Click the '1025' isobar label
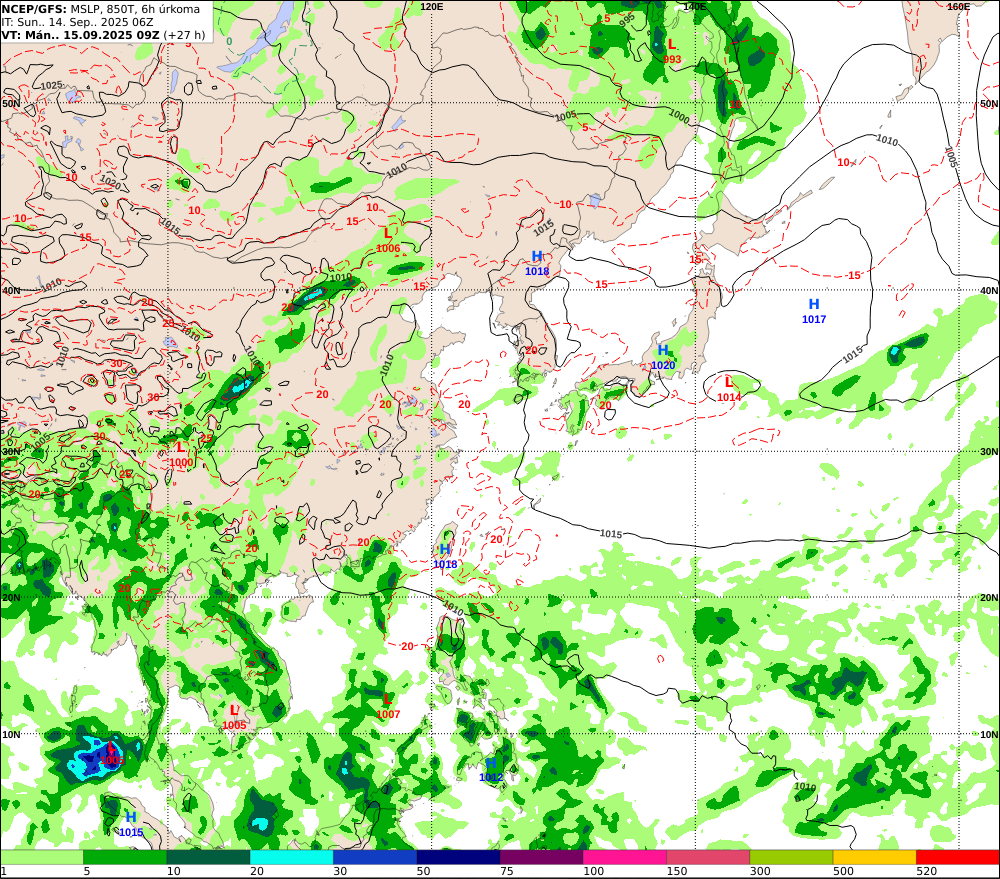 [x=52, y=85]
